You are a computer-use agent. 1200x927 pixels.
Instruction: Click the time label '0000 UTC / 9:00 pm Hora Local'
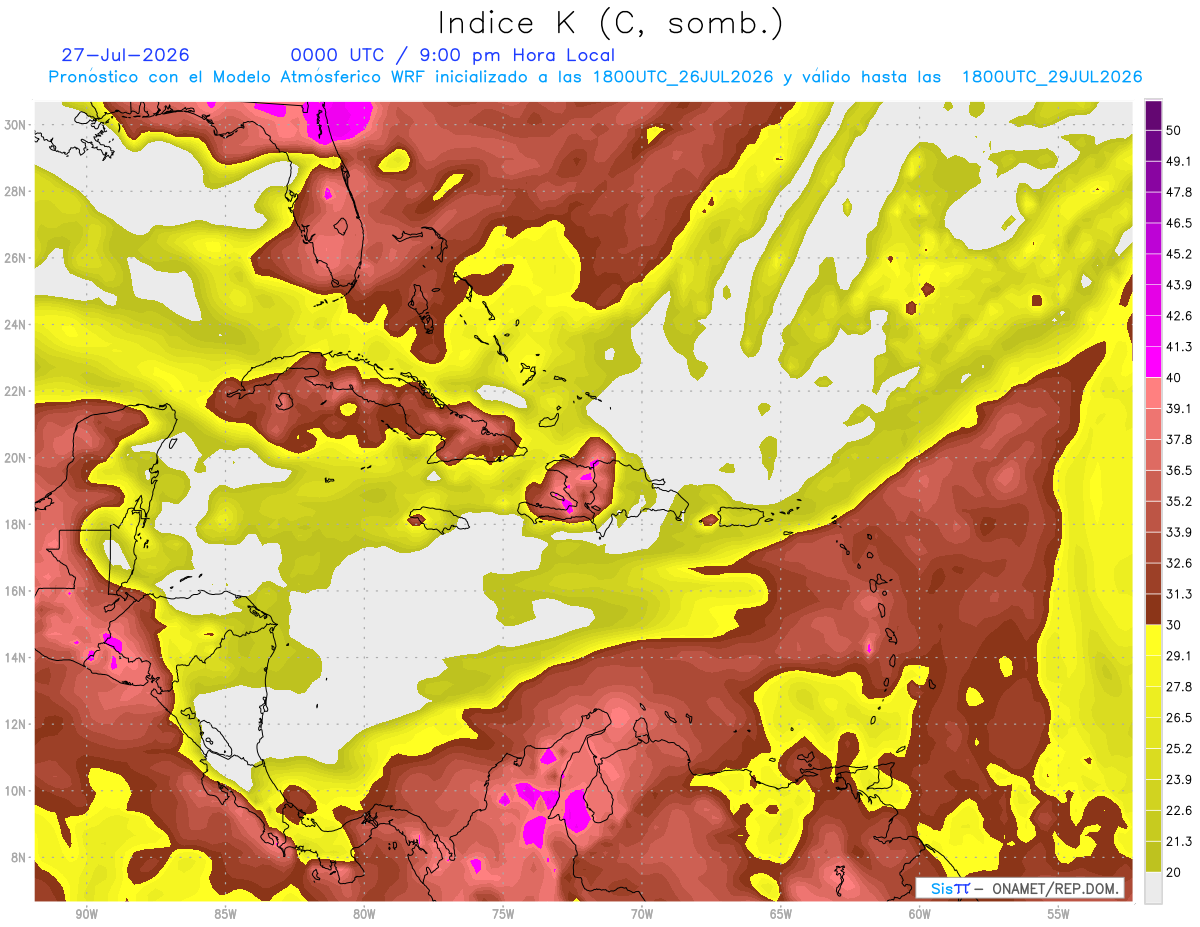pyautogui.click(x=452, y=55)
